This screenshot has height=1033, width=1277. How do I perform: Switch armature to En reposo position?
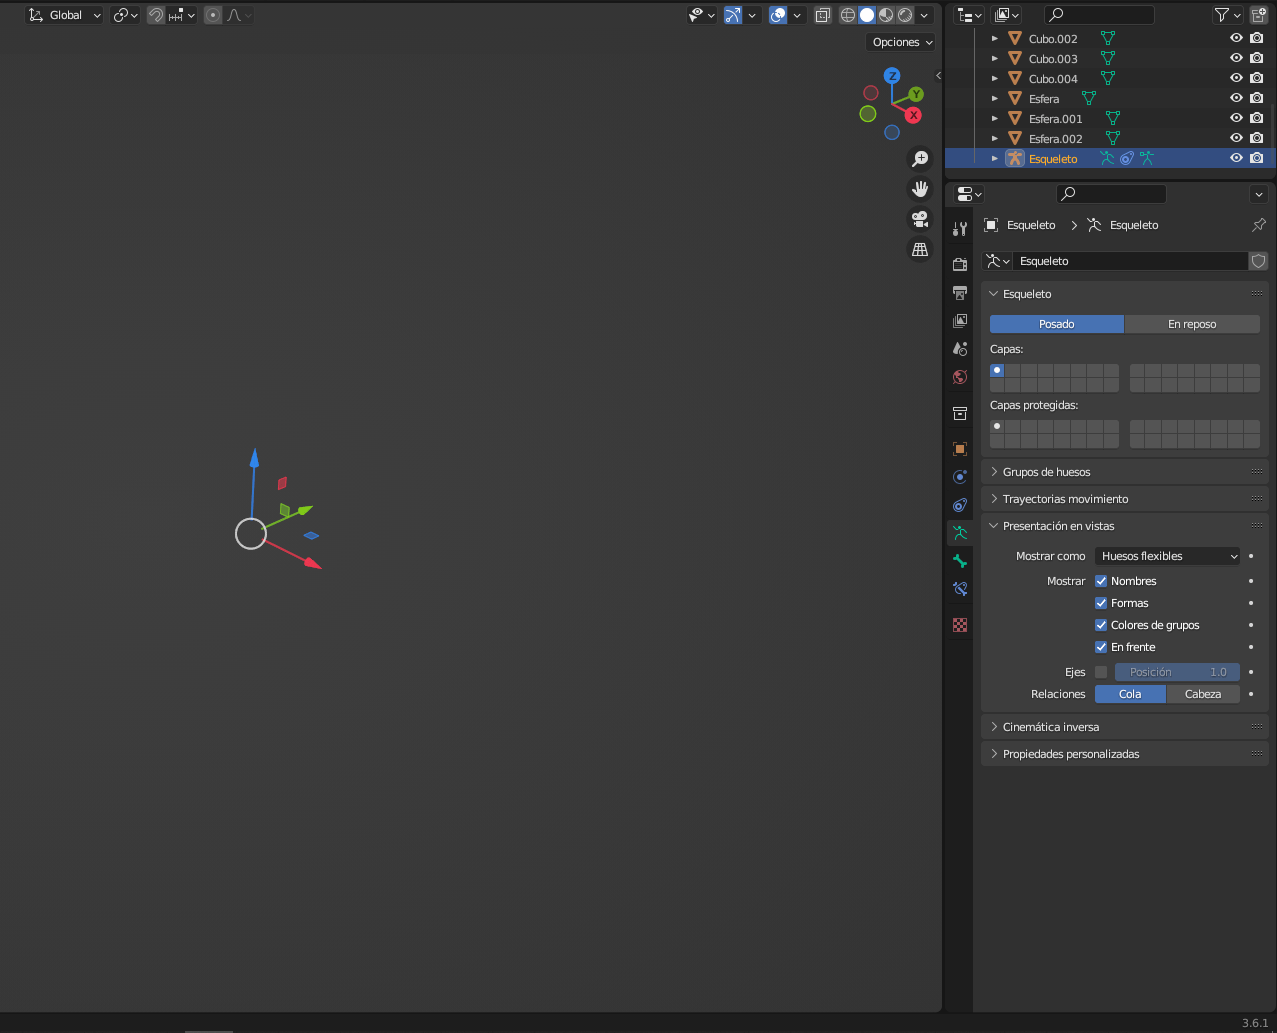[1192, 323]
